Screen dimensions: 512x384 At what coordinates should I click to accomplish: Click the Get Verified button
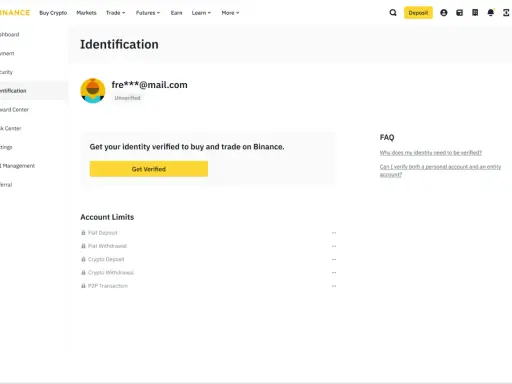pyautogui.click(x=149, y=169)
